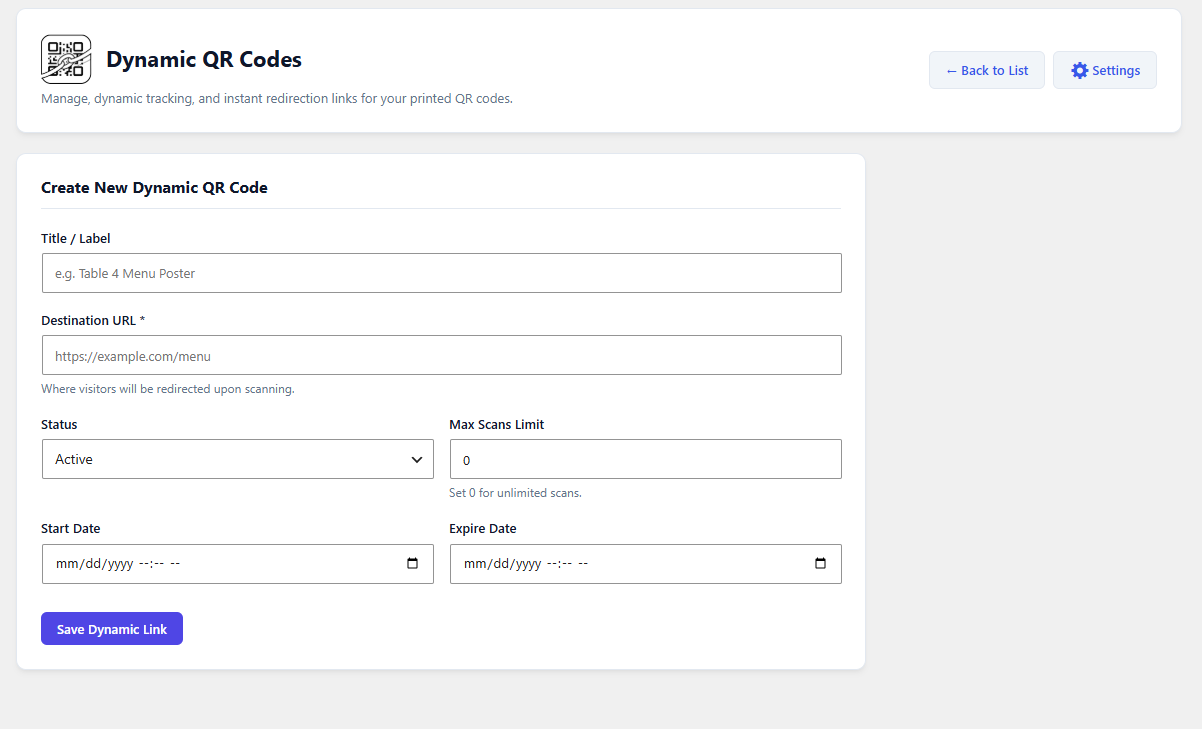This screenshot has width=1202, height=729.
Task: Click the 'Status' field label
Action: point(59,424)
